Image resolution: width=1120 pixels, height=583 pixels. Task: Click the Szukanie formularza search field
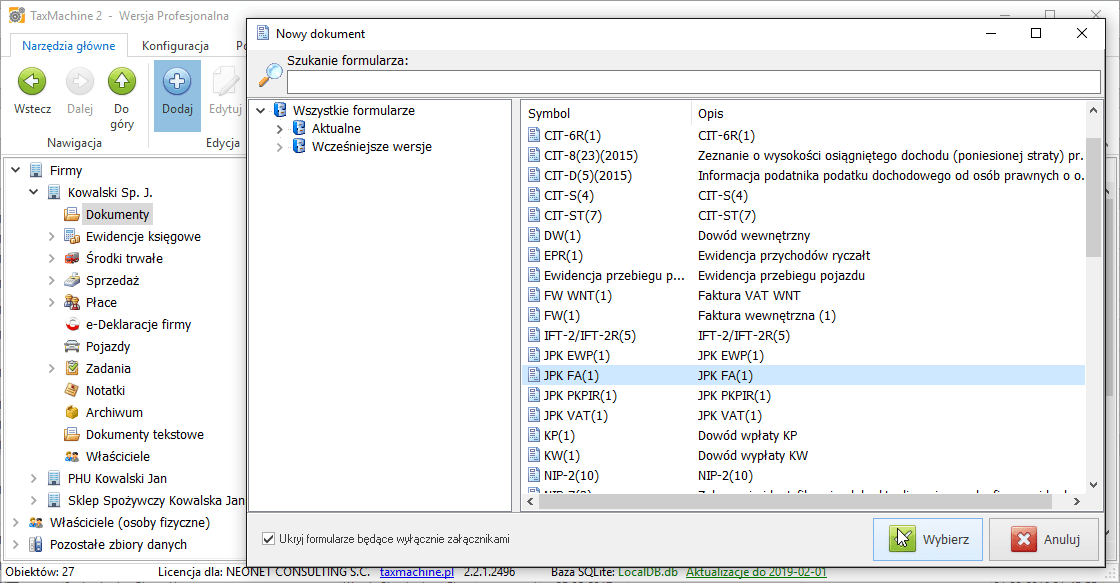coord(692,82)
